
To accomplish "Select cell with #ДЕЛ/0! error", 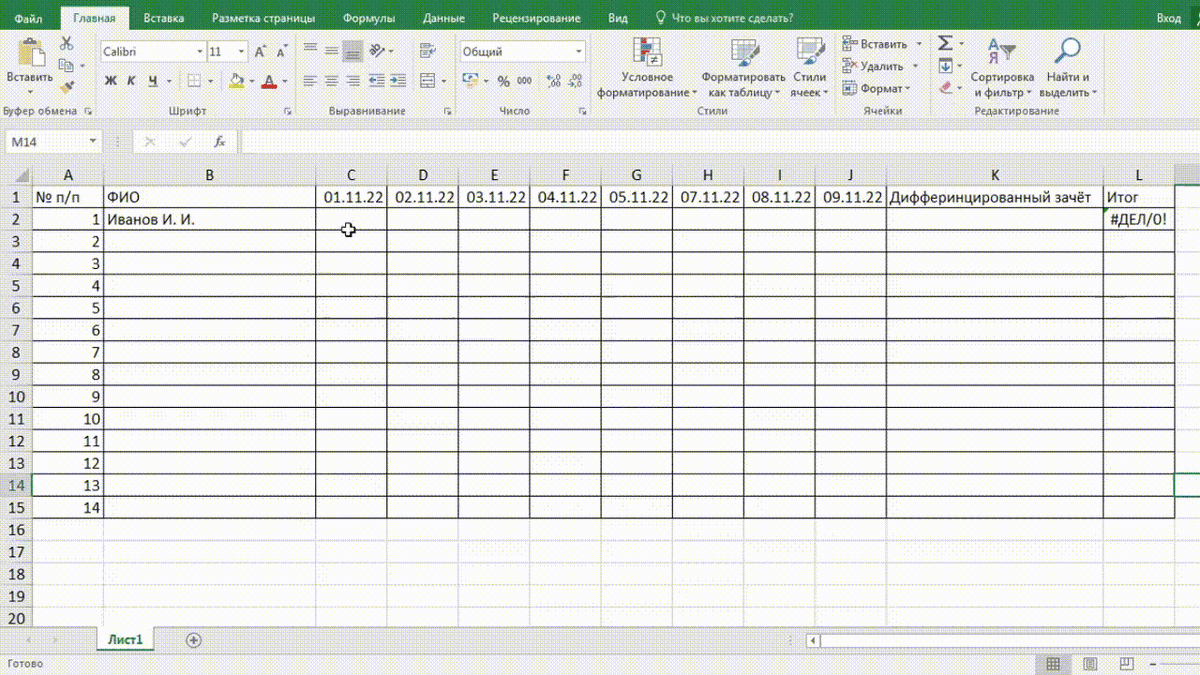I will [1138, 219].
